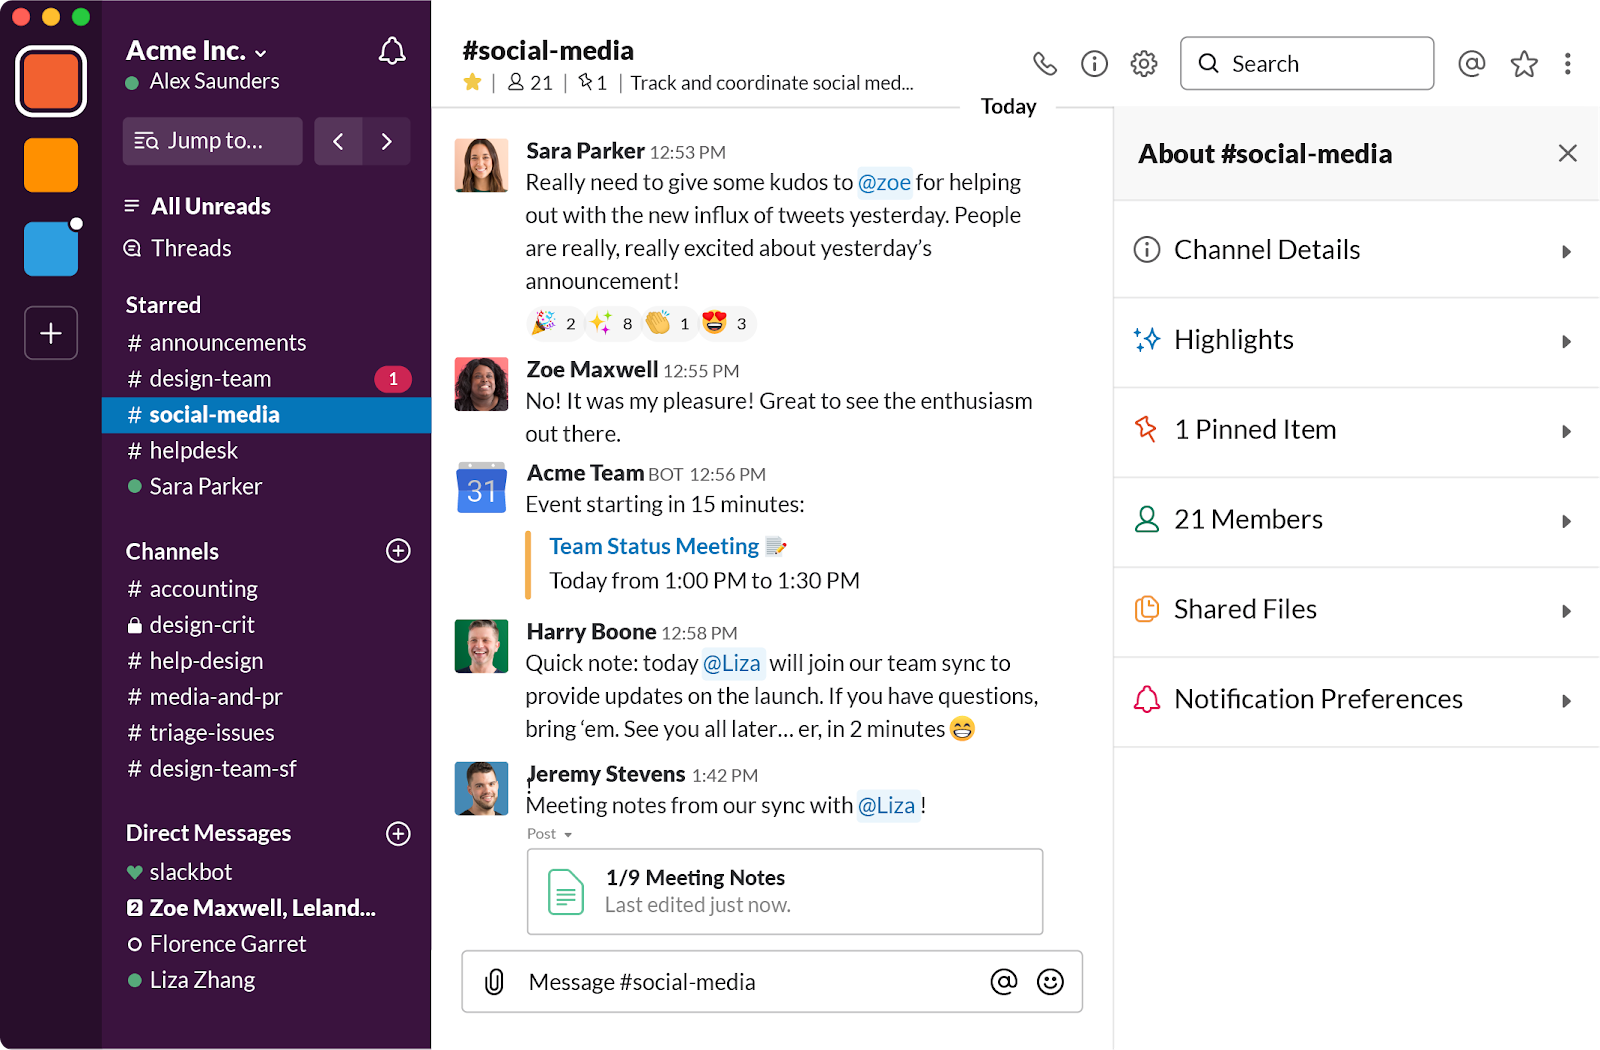The width and height of the screenshot is (1600, 1050).
Task: Click @Liza mention in Jeremy Stevens' message
Action: pyautogui.click(x=887, y=805)
